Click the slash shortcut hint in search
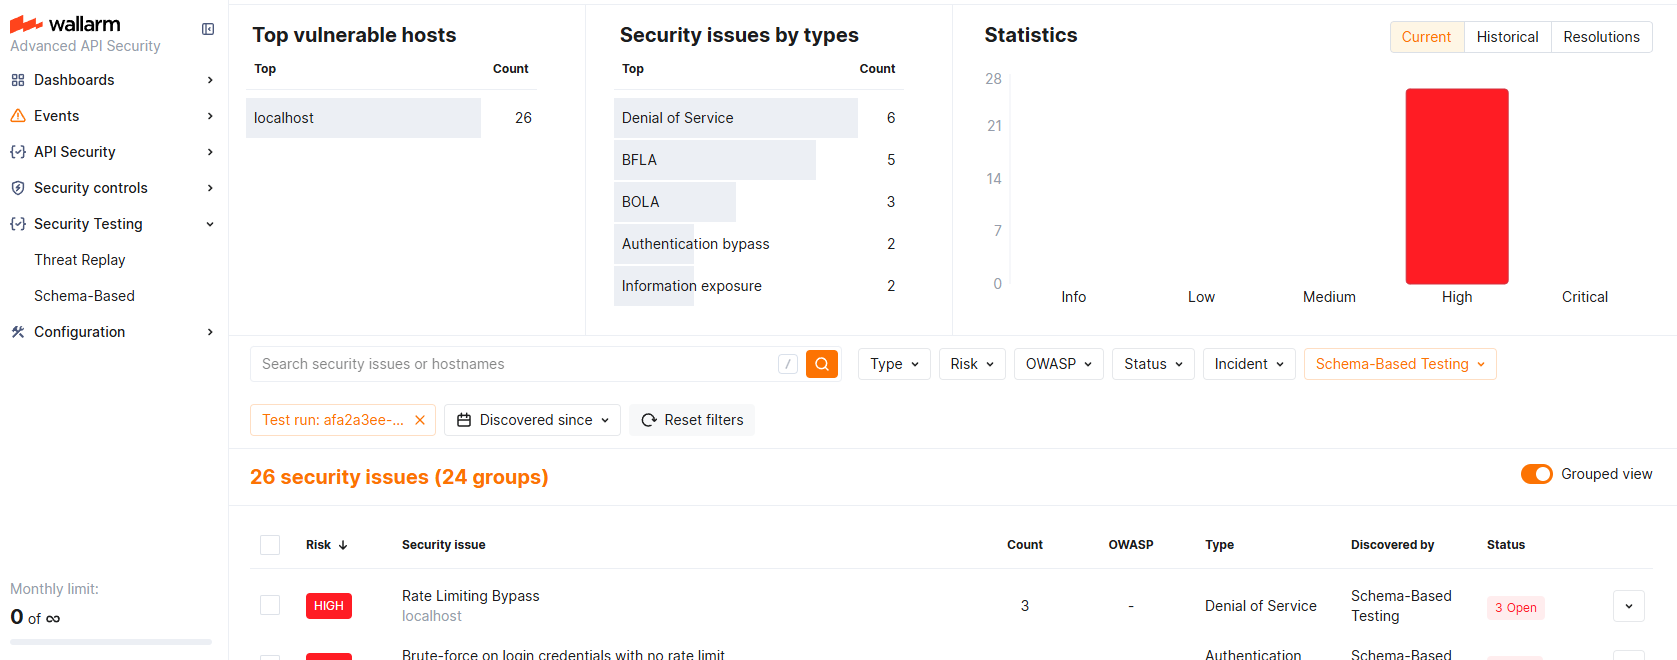1677x660 pixels. pos(788,364)
